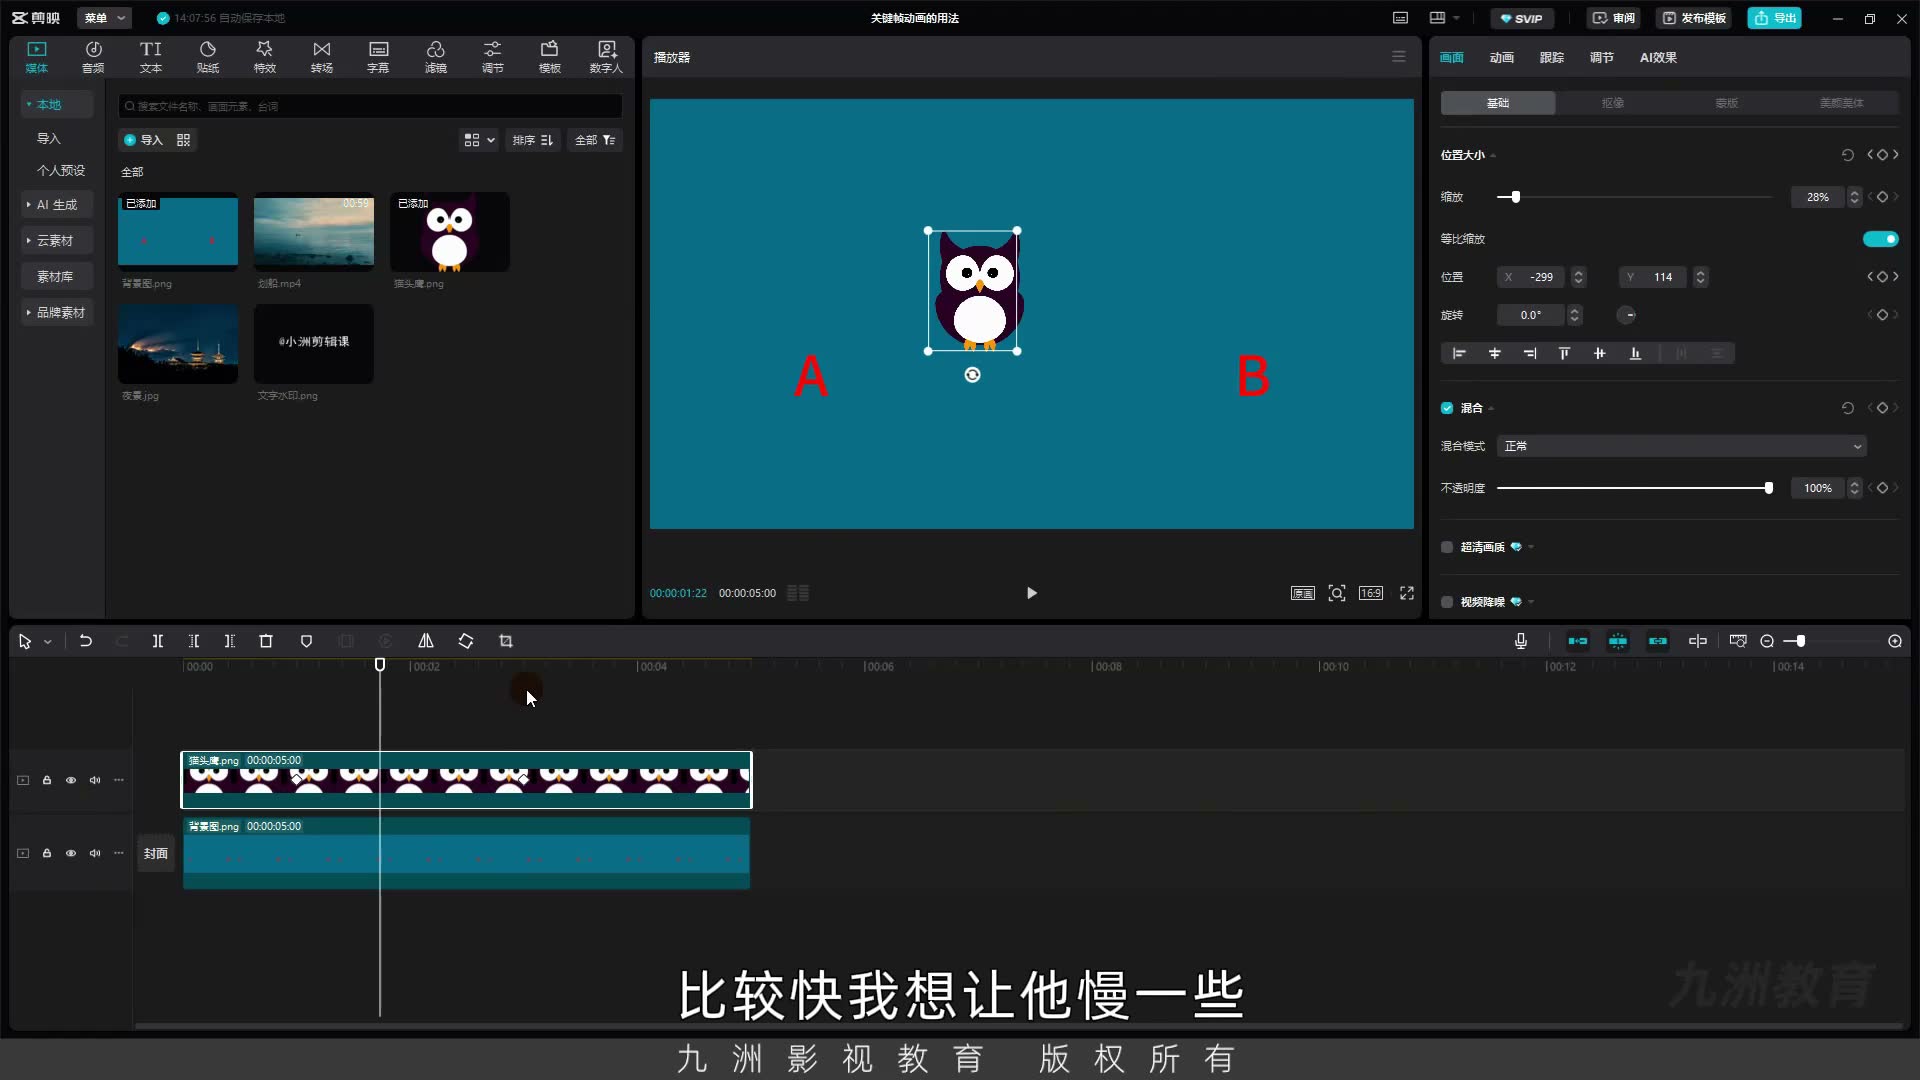Open the 特效 (Effects) panel
The height and width of the screenshot is (1080, 1920).
[x=264, y=57]
